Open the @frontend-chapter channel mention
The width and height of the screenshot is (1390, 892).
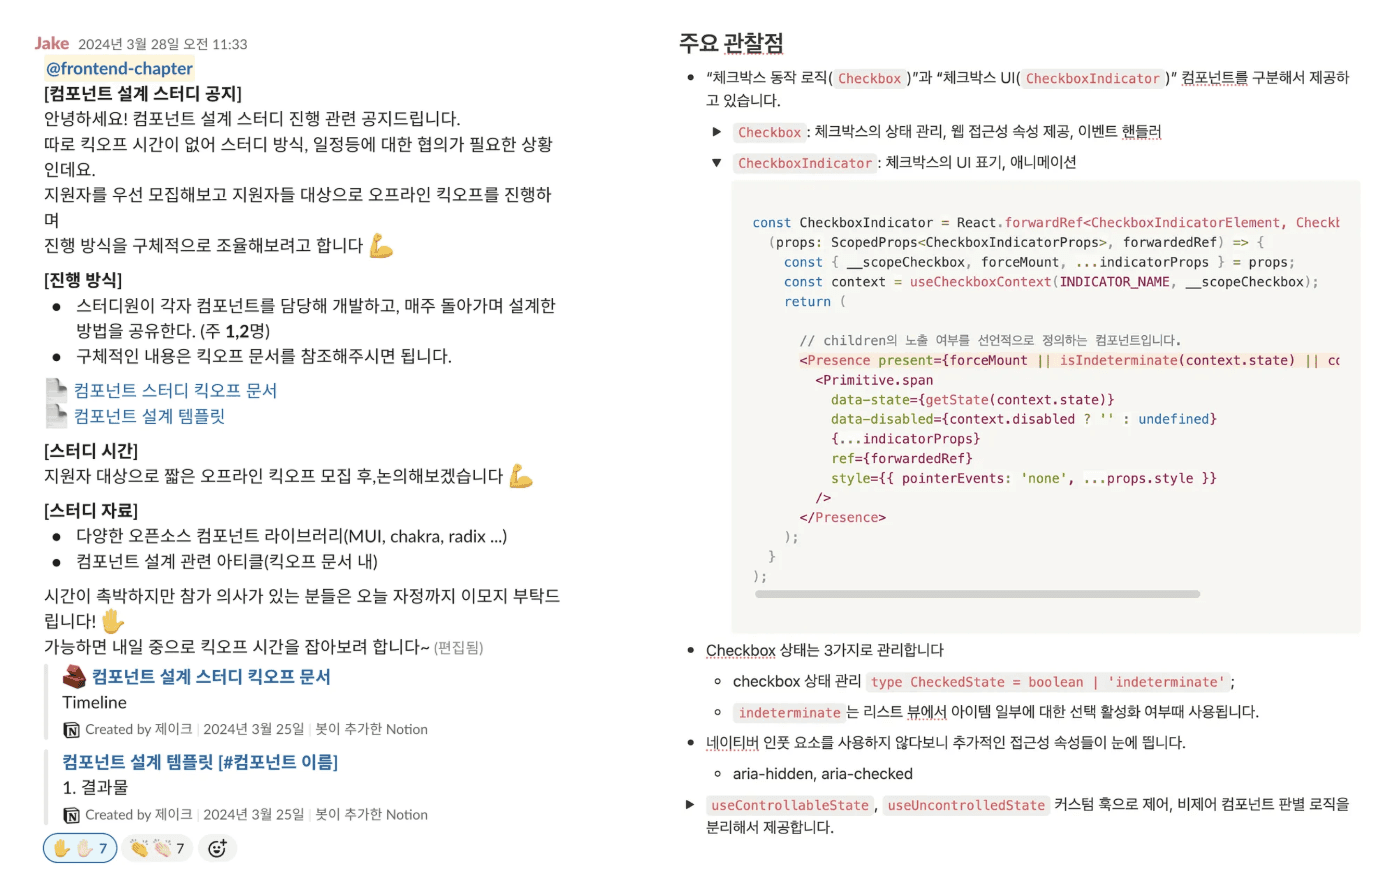(117, 68)
